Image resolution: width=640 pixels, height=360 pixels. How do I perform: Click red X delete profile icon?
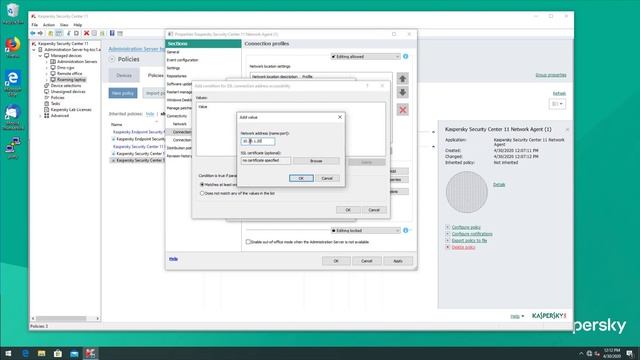tap(402, 110)
